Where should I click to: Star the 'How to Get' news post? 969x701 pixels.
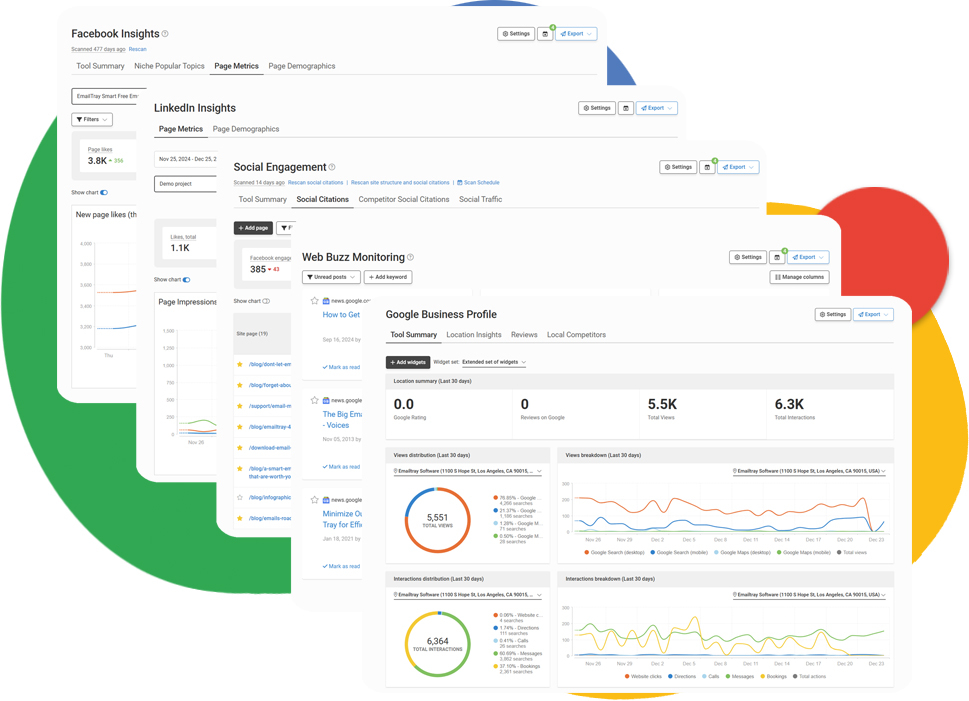click(x=314, y=301)
